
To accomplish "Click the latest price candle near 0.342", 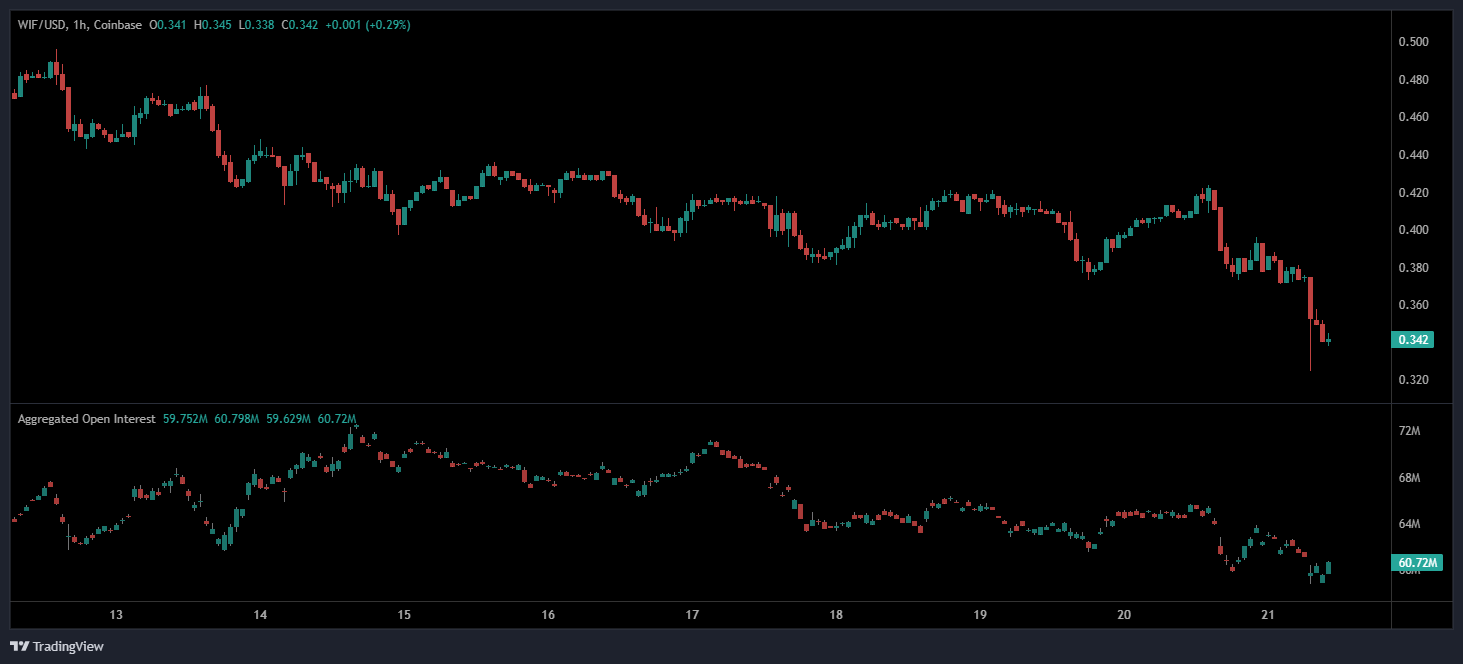I will [x=1328, y=341].
